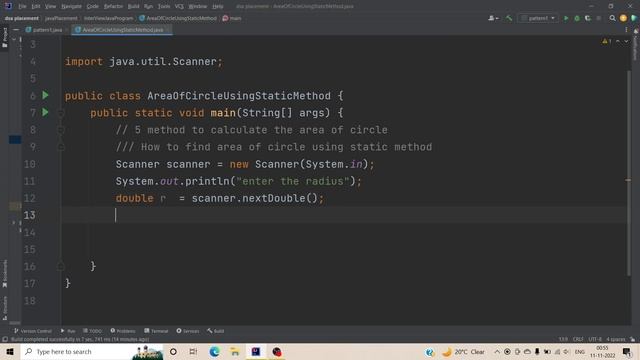Screen dimensions: 640x360
Task: Open Microsoft Edge from taskbar
Action: 214,351
